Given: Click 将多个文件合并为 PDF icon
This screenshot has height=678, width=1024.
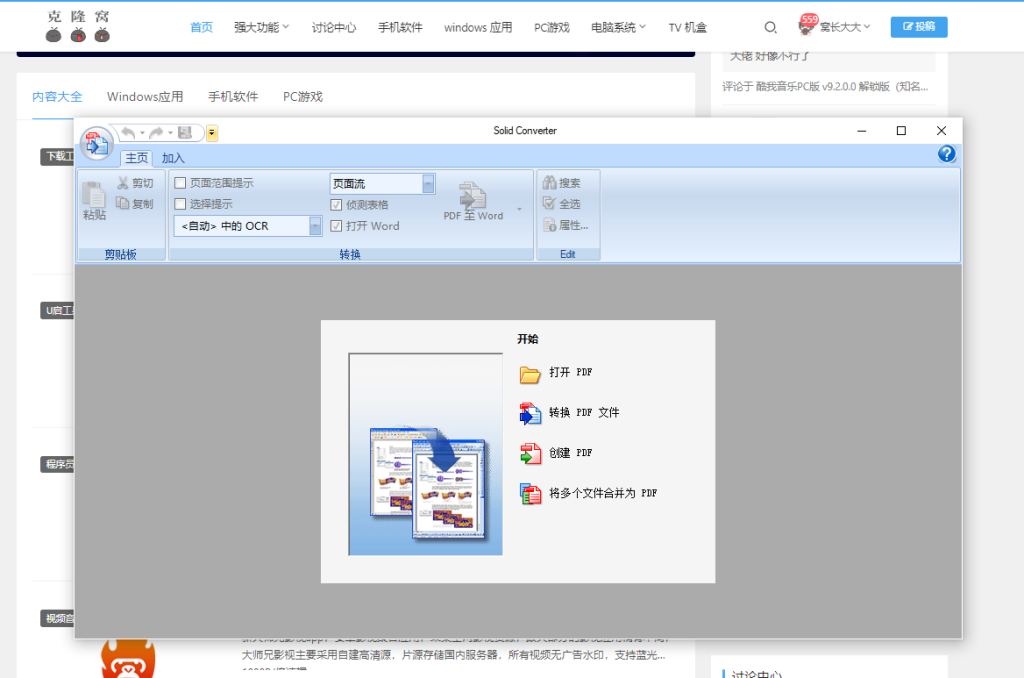Looking at the screenshot, I should 530,494.
